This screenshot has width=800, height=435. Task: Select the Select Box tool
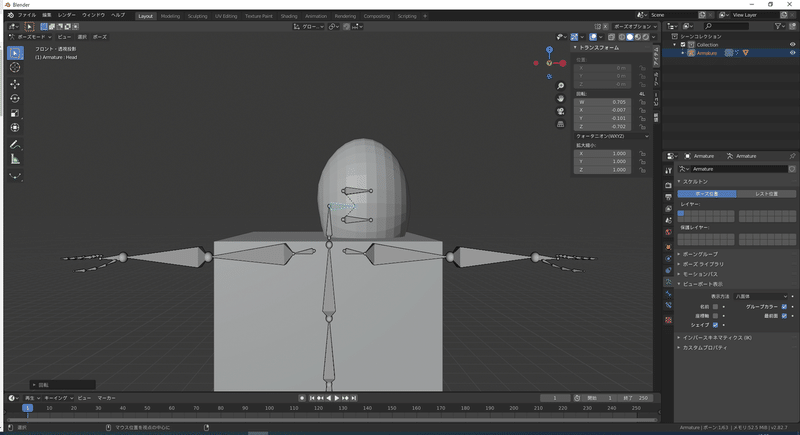point(15,53)
